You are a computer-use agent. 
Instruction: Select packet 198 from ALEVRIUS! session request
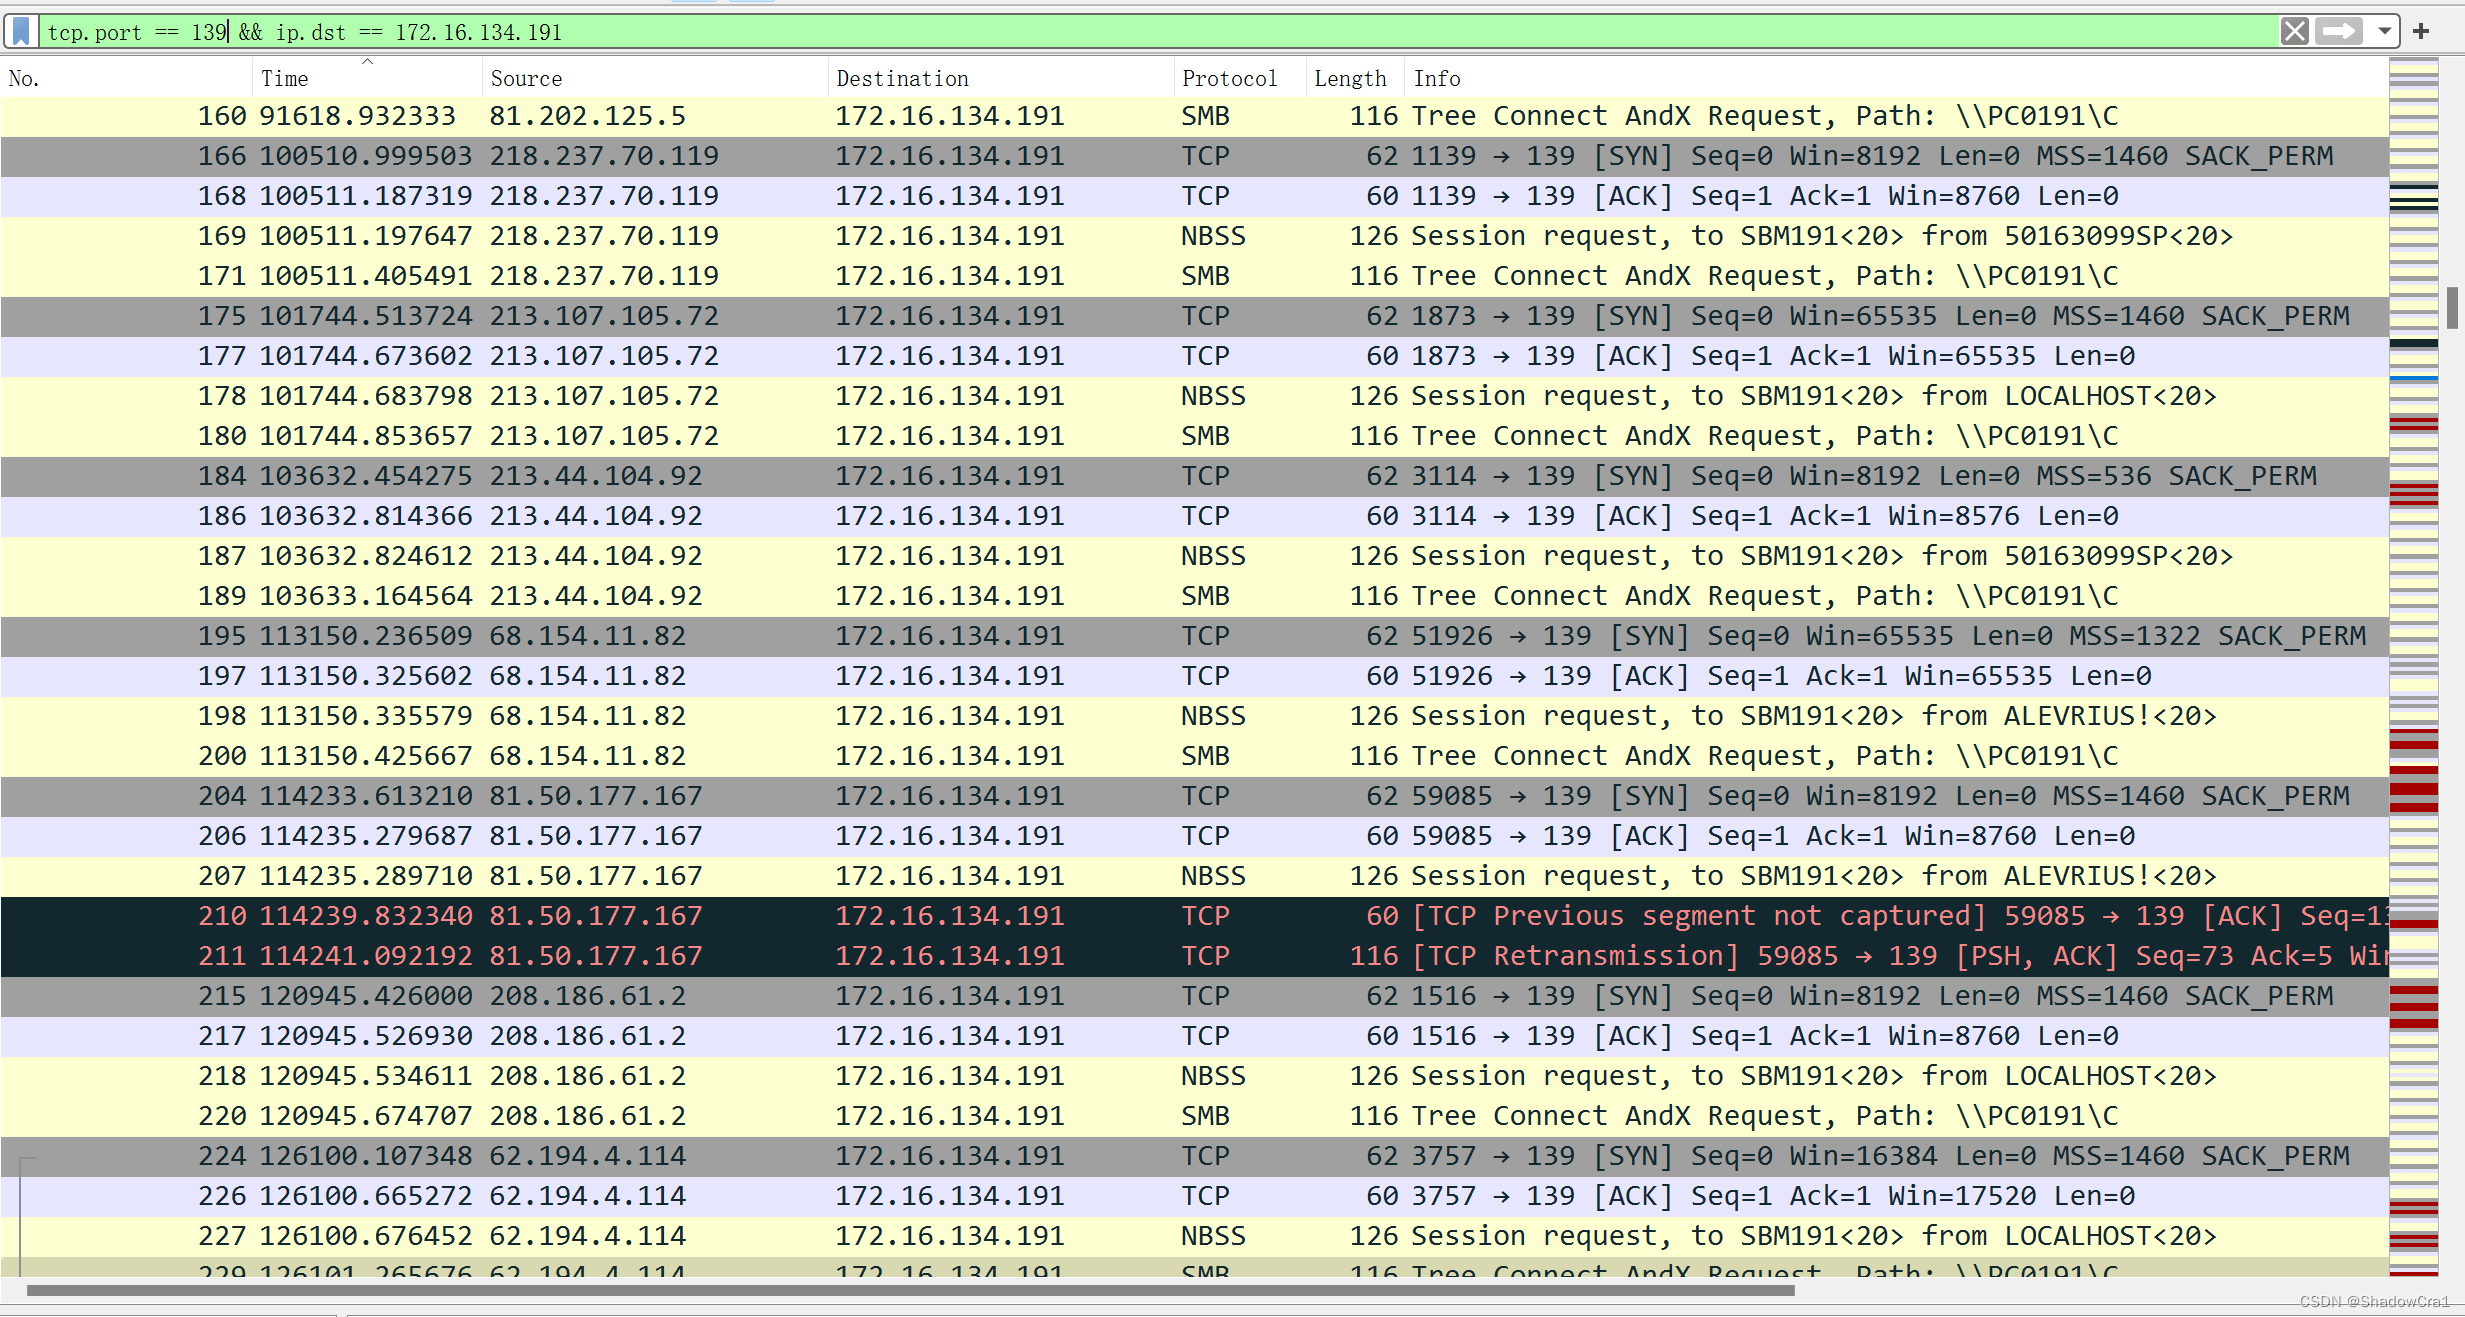[x=1194, y=716]
